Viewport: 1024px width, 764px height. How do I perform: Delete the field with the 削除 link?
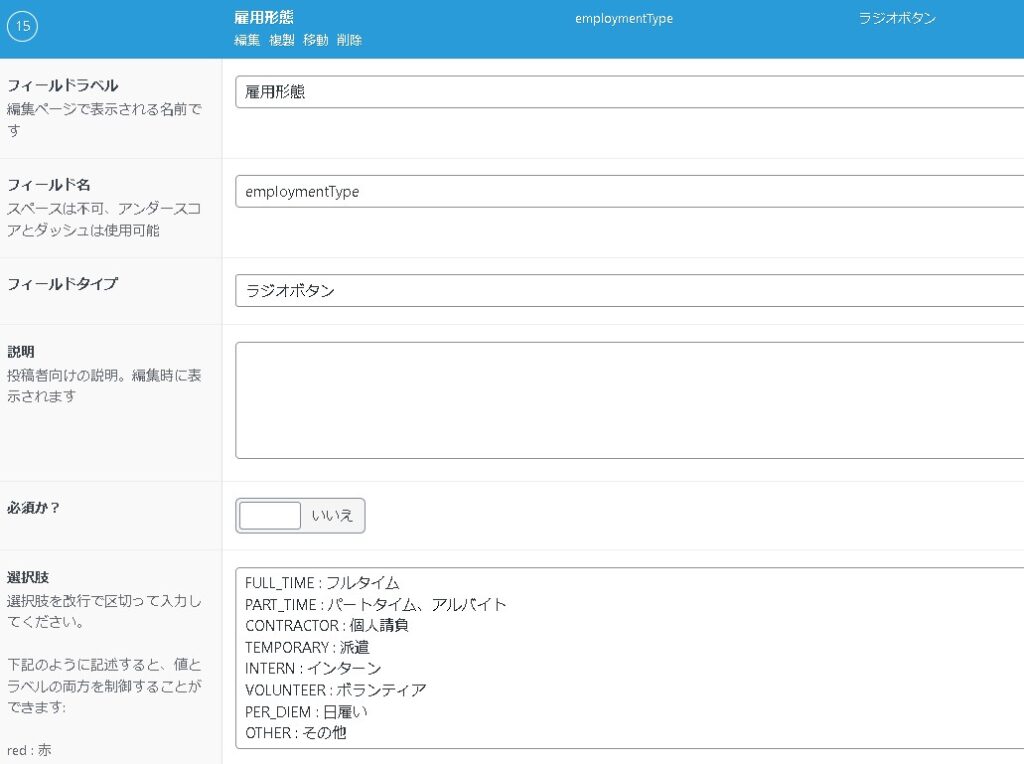349,41
